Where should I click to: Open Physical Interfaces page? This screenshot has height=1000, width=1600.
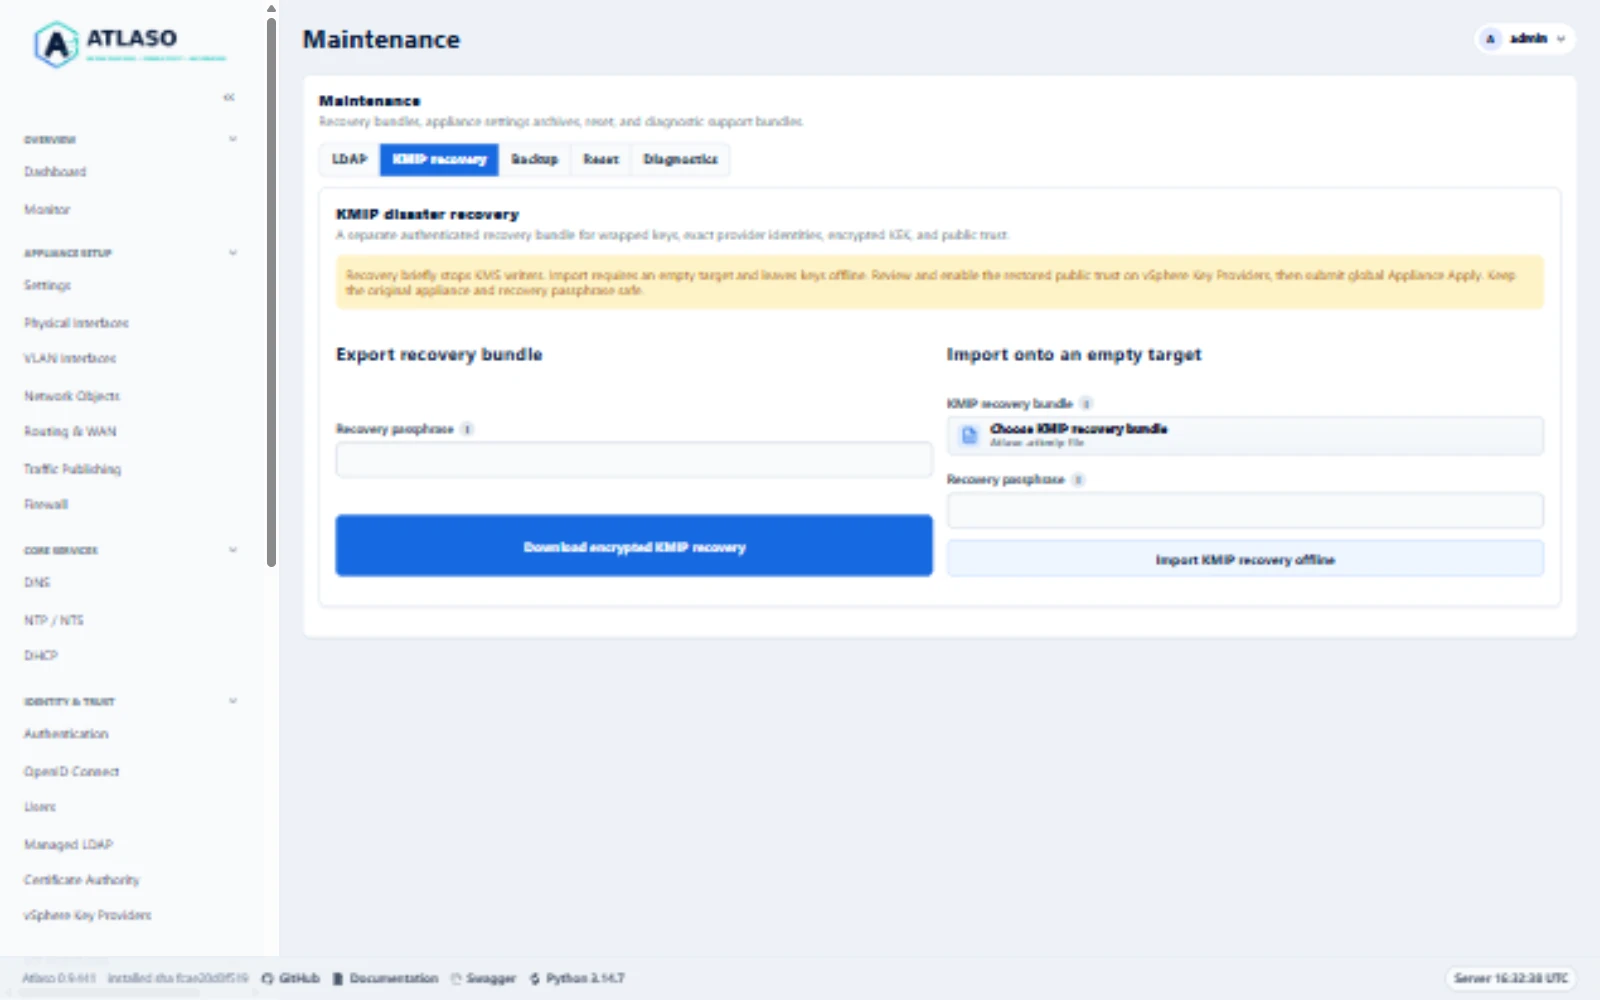click(76, 323)
